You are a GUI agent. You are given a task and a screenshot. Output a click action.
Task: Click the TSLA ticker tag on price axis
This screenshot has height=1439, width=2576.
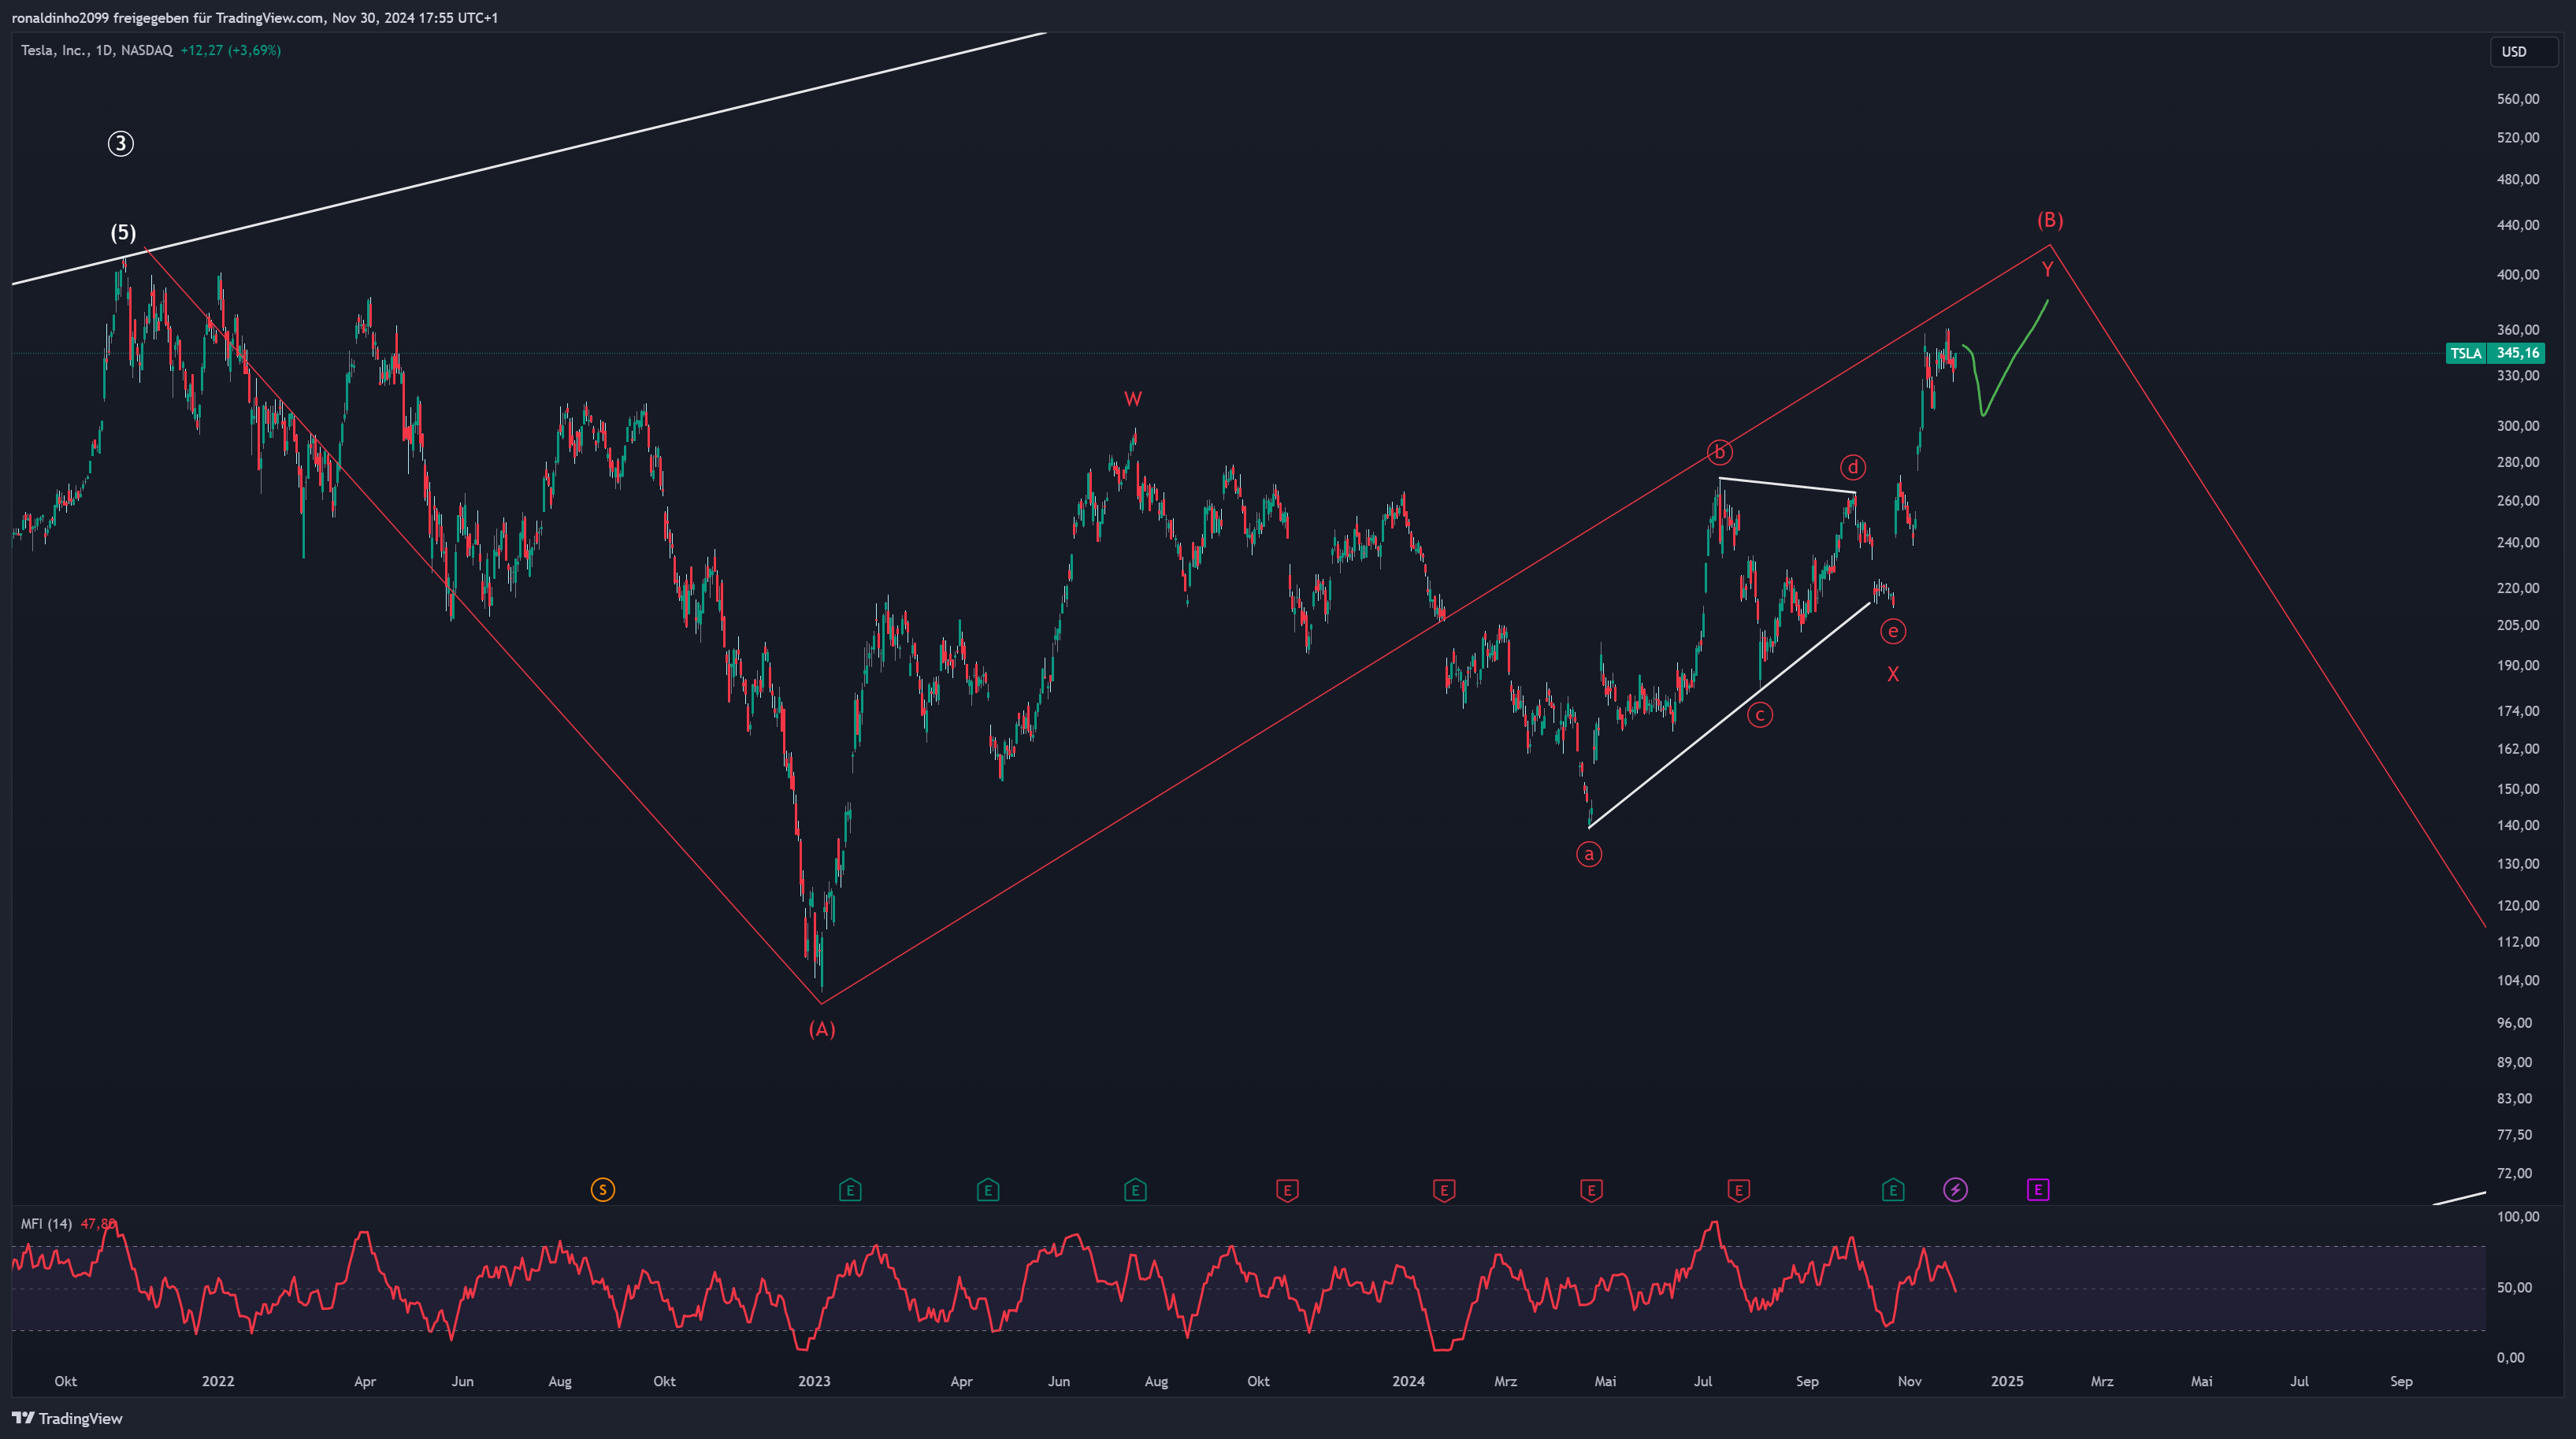(2465, 353)
